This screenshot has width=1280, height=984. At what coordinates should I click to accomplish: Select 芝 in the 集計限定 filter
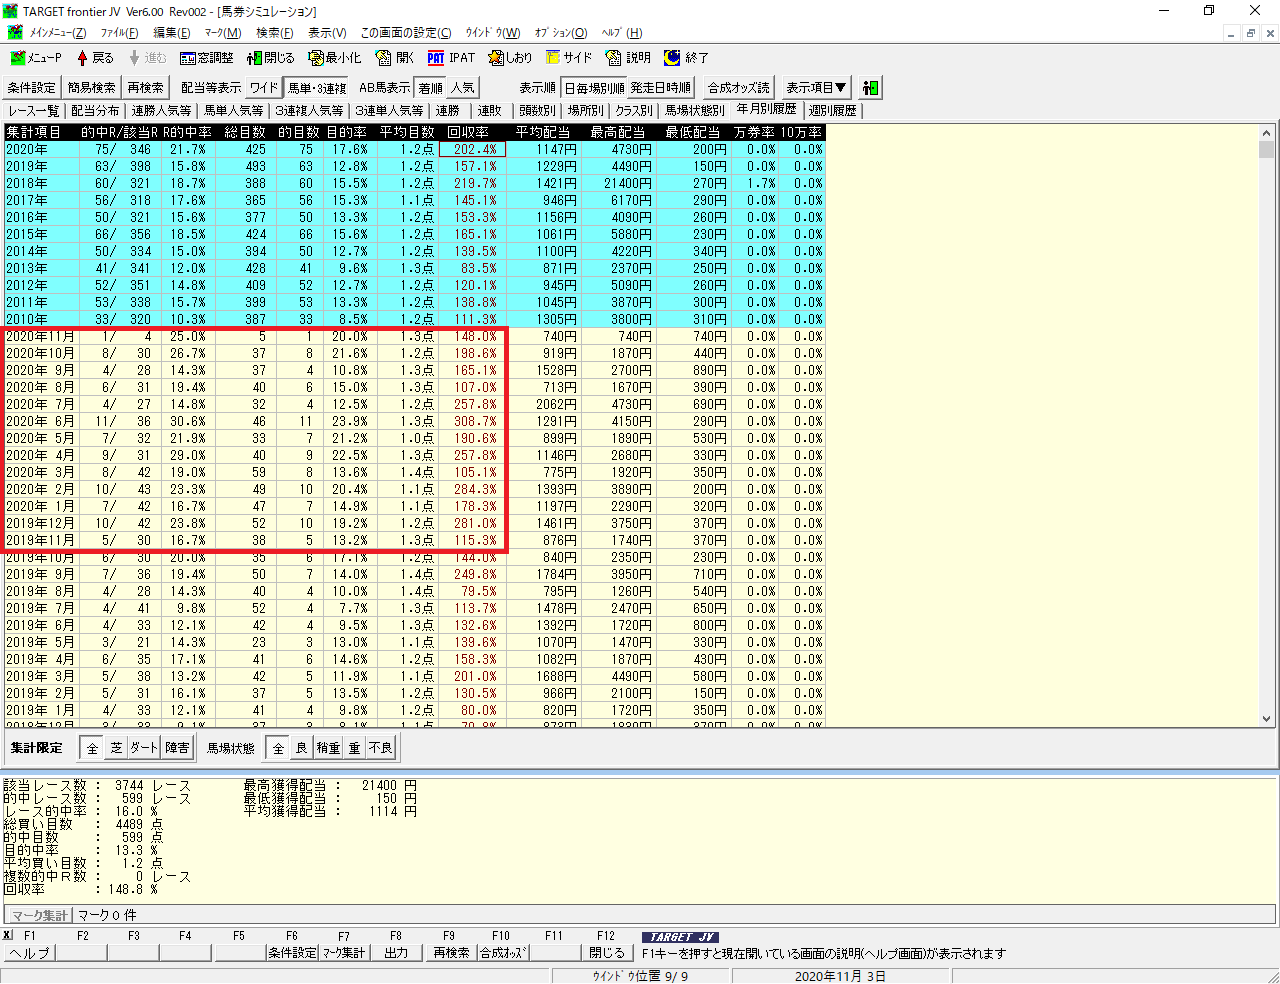click(117, 748)
